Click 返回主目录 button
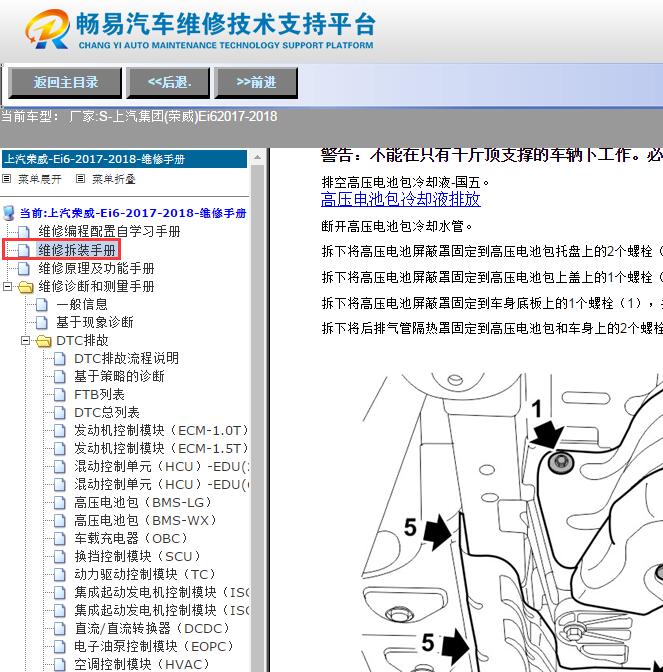This screenshot has width=663, height=672. click(65, 82)
